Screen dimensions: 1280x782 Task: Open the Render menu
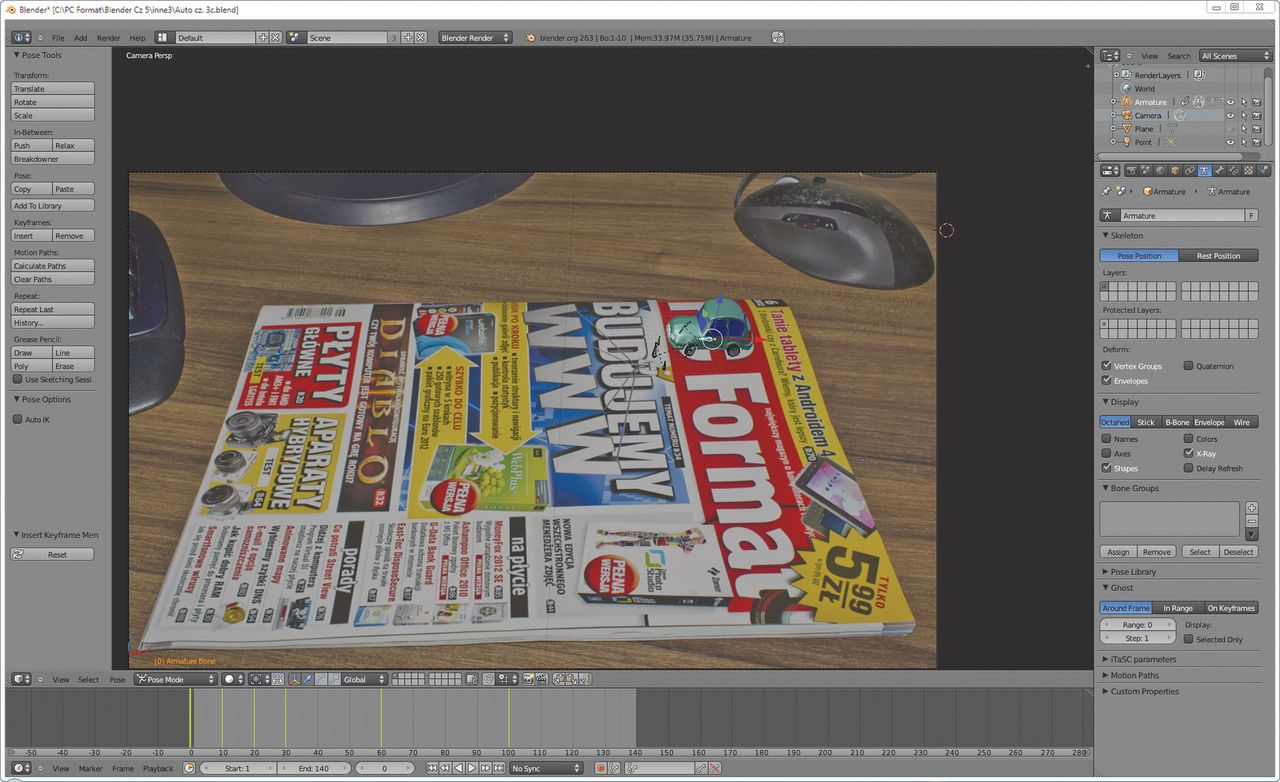point(108,38)
